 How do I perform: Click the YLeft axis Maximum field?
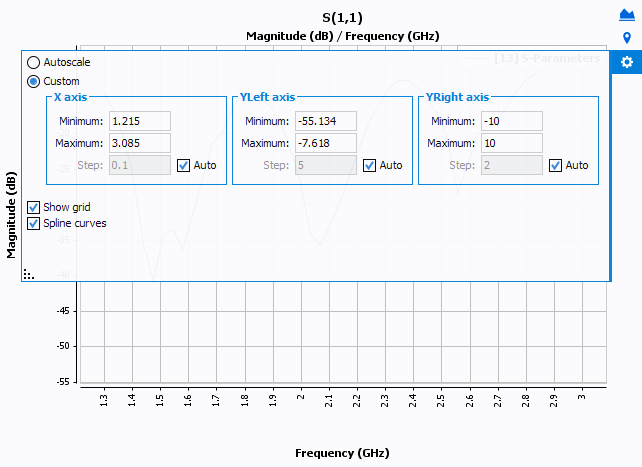(x=326, y=143)
